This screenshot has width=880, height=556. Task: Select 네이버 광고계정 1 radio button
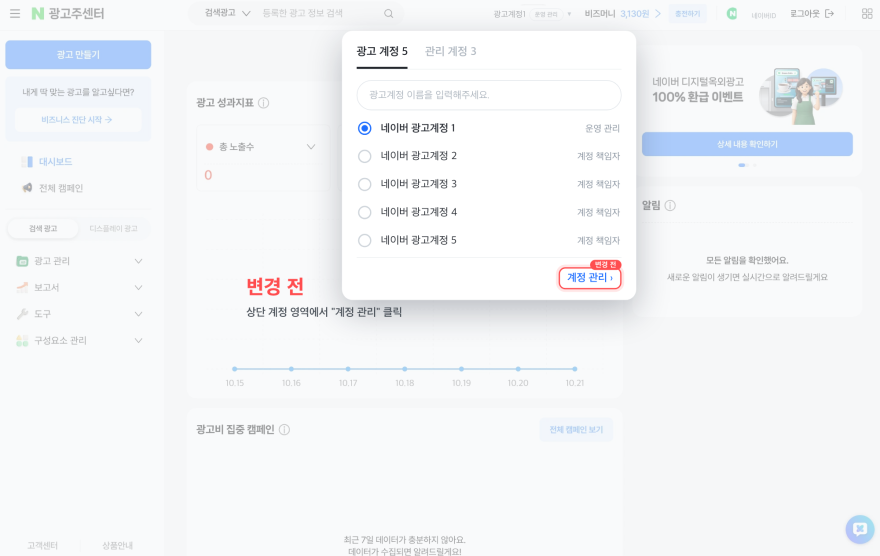pos(365,128)
